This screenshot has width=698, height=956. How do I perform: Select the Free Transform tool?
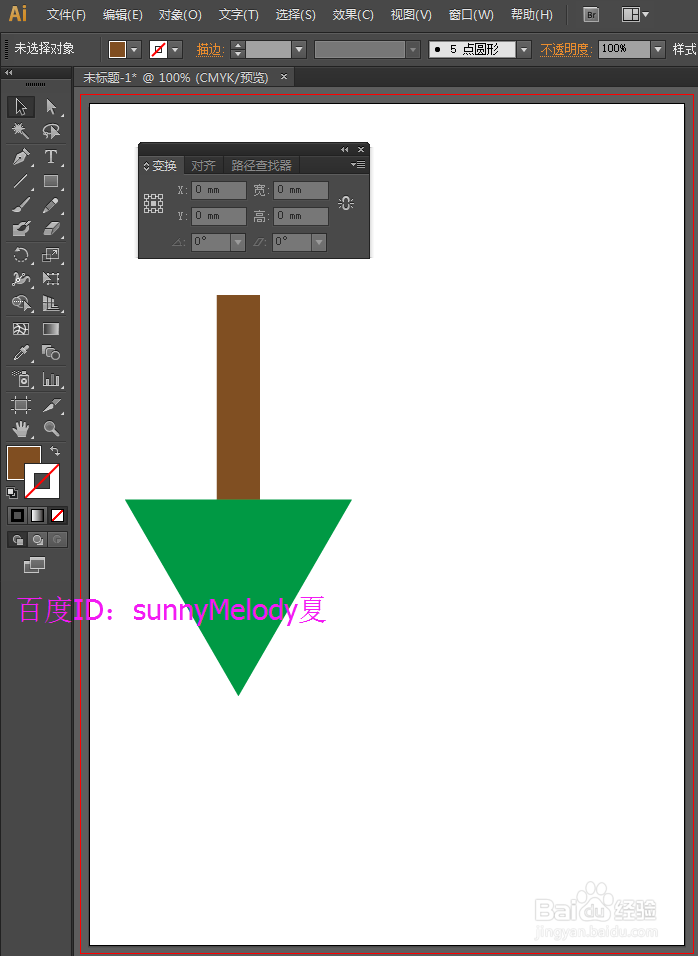pyautogui.click(x=51, y=279)
